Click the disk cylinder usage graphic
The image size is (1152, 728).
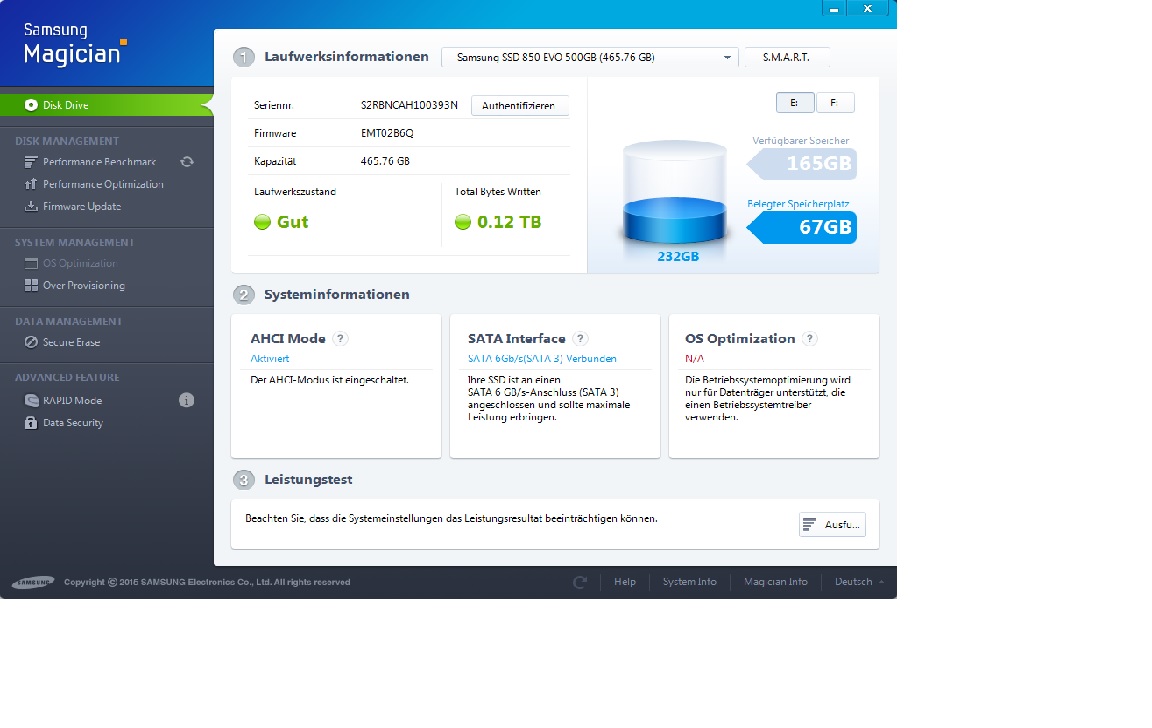point(674,192)
